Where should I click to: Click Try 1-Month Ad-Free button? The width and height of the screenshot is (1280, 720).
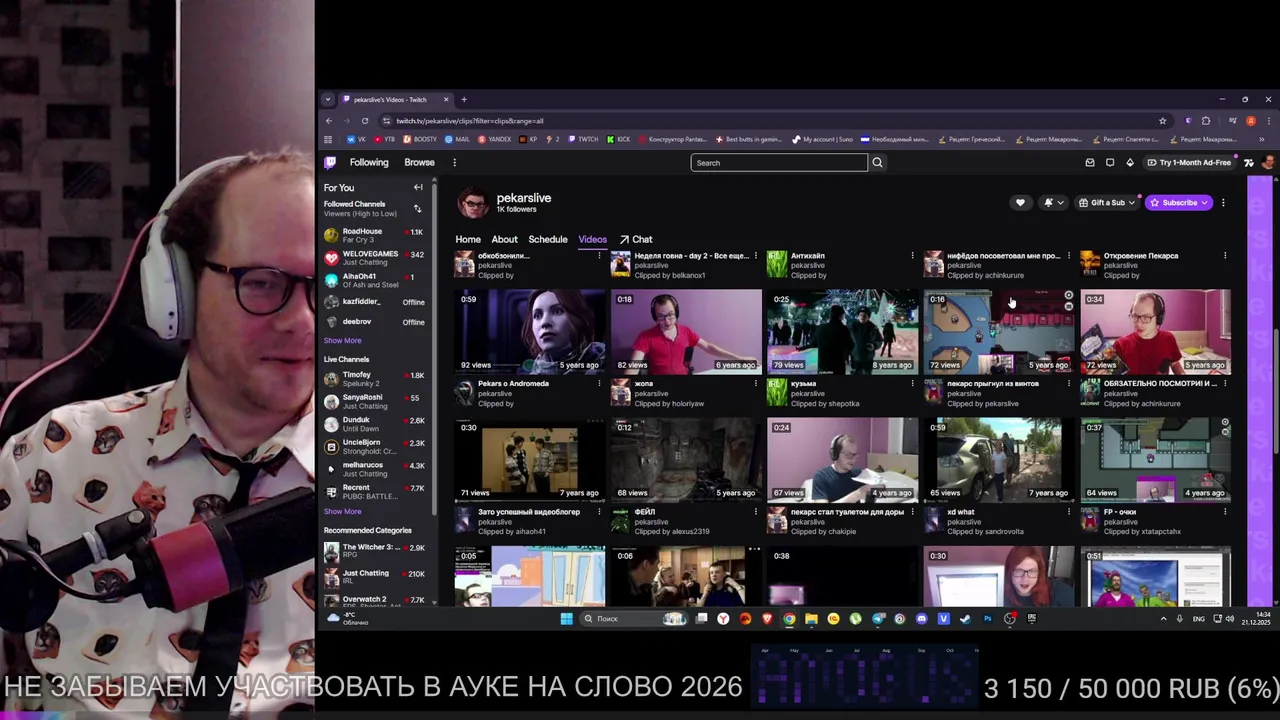(1189, 162)
